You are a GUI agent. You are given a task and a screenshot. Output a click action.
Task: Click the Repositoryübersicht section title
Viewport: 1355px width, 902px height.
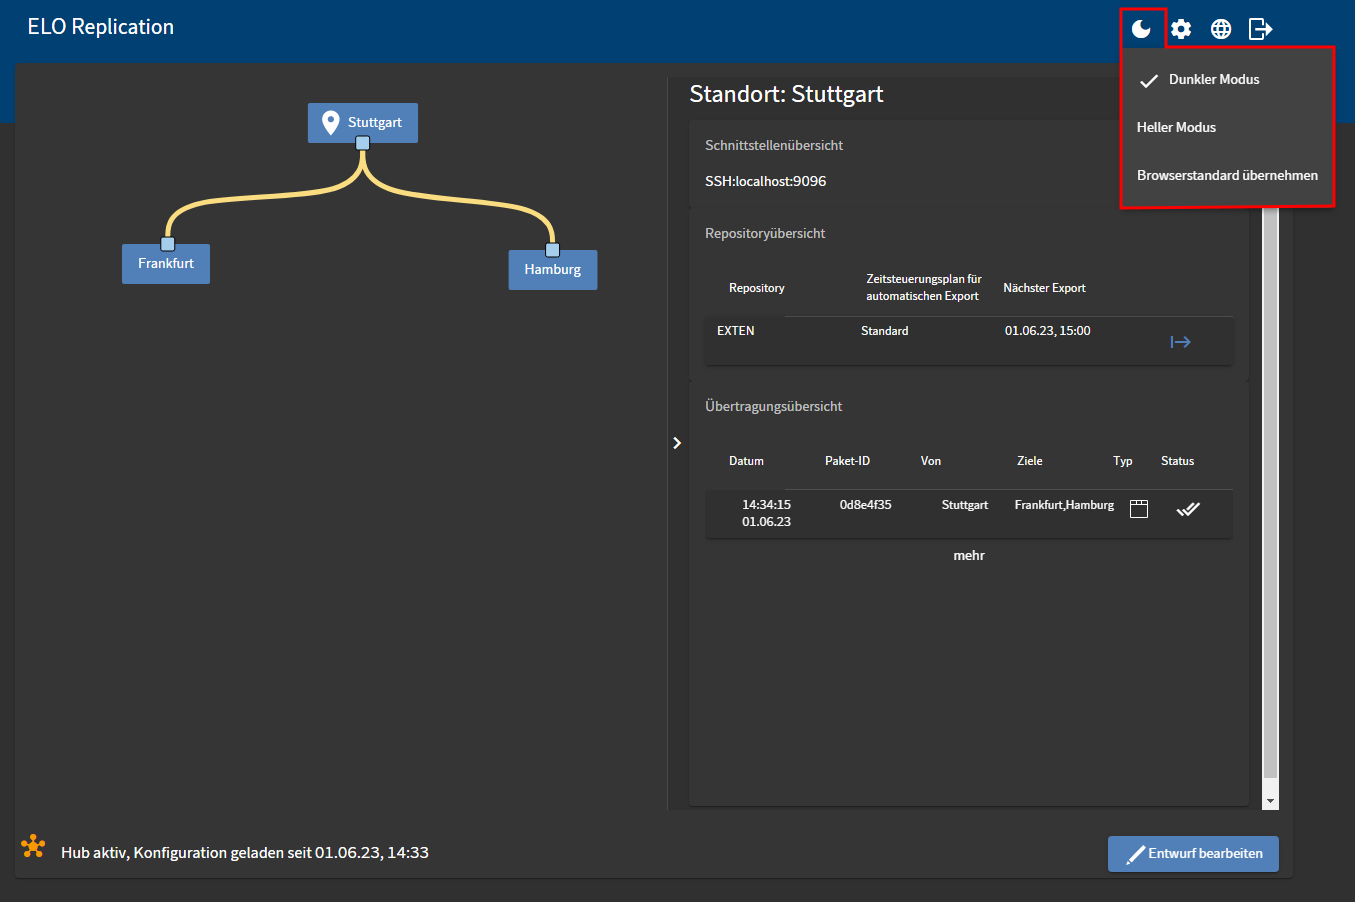click(765, 233)
